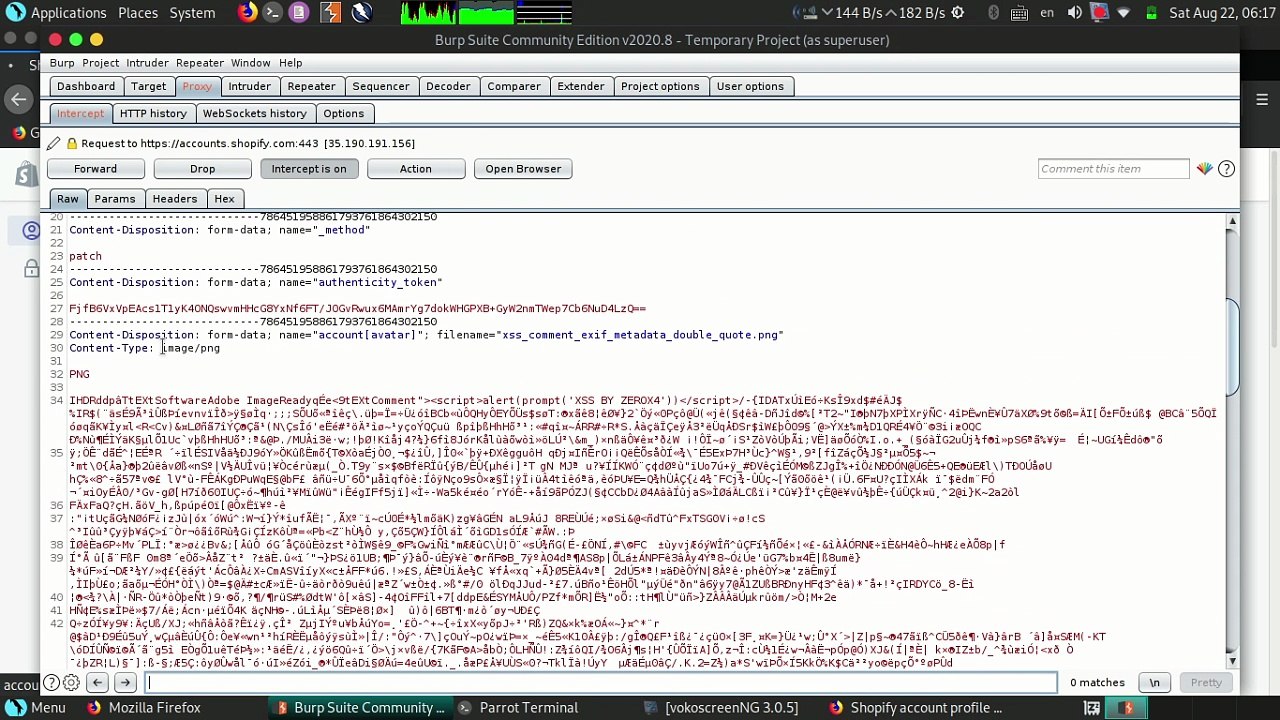Switch to vokoscreenNG in taskbar
This screenshot has height=720, width=1280.
coord(719,708)
